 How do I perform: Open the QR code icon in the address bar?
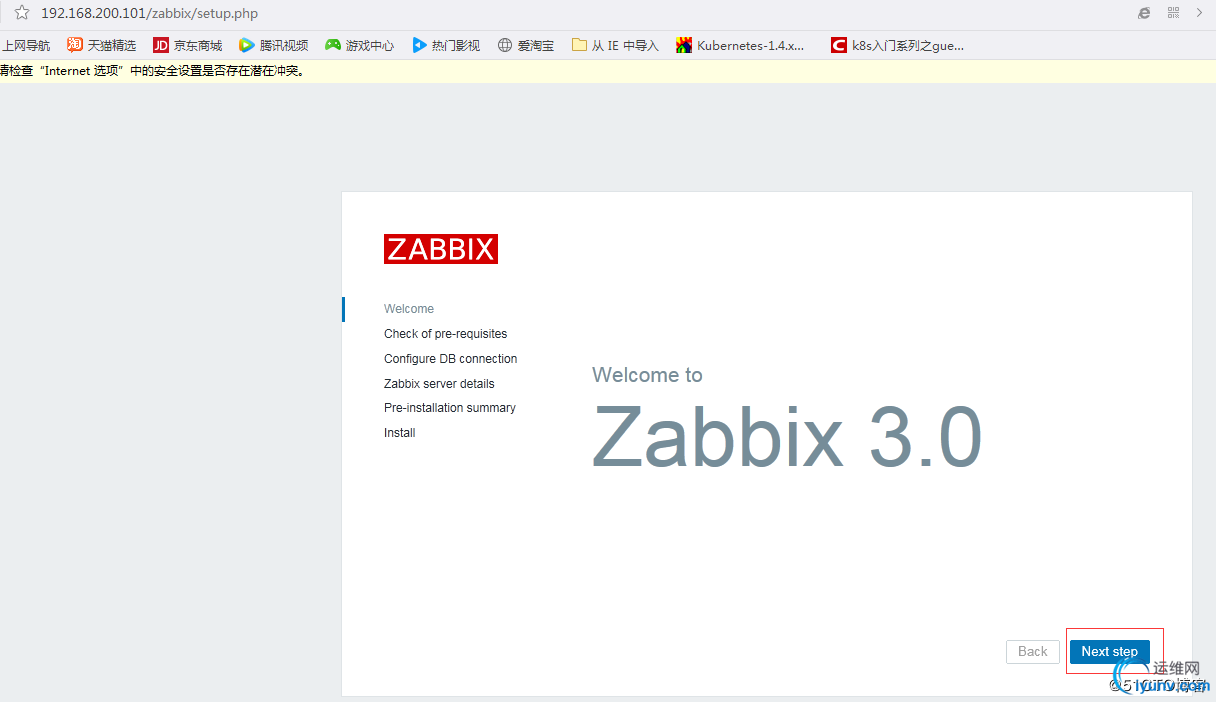(1174, 13)
